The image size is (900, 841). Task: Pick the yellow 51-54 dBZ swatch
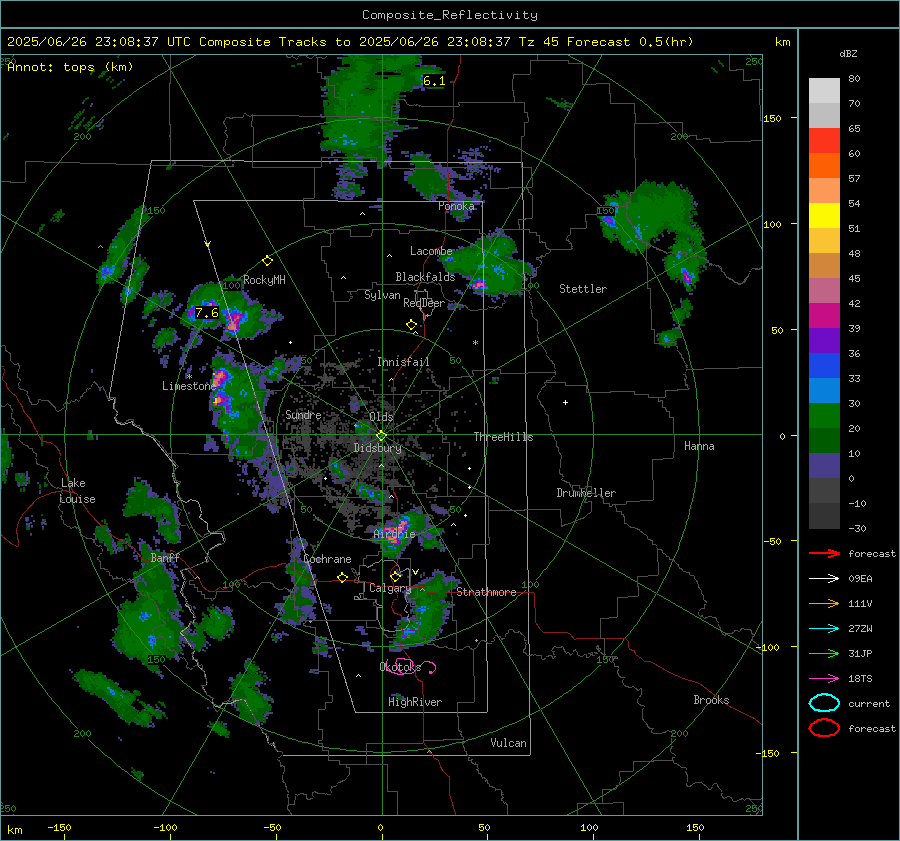pyautogui.click(x=824, y=216)
